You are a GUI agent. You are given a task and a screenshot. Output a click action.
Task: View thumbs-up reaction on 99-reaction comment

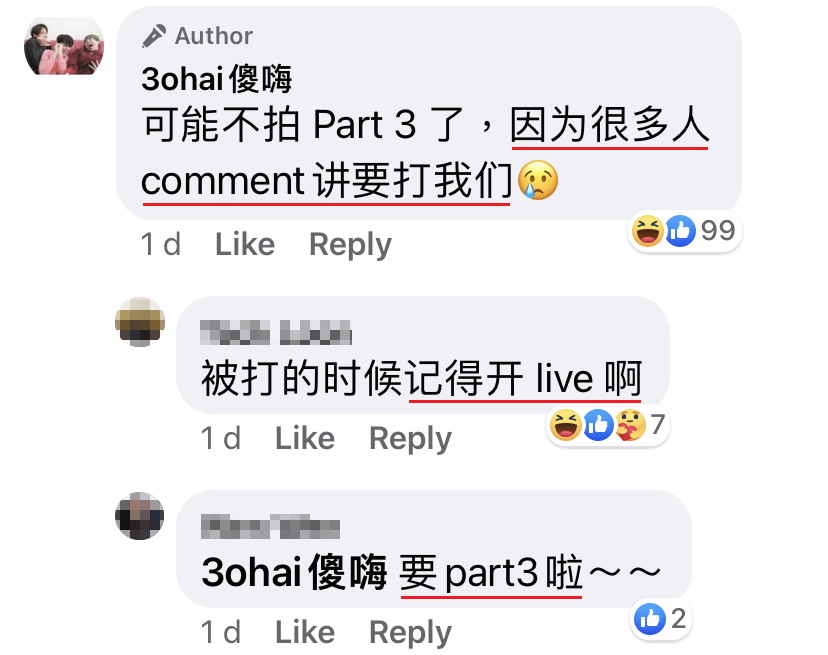(x=680, y=231)
